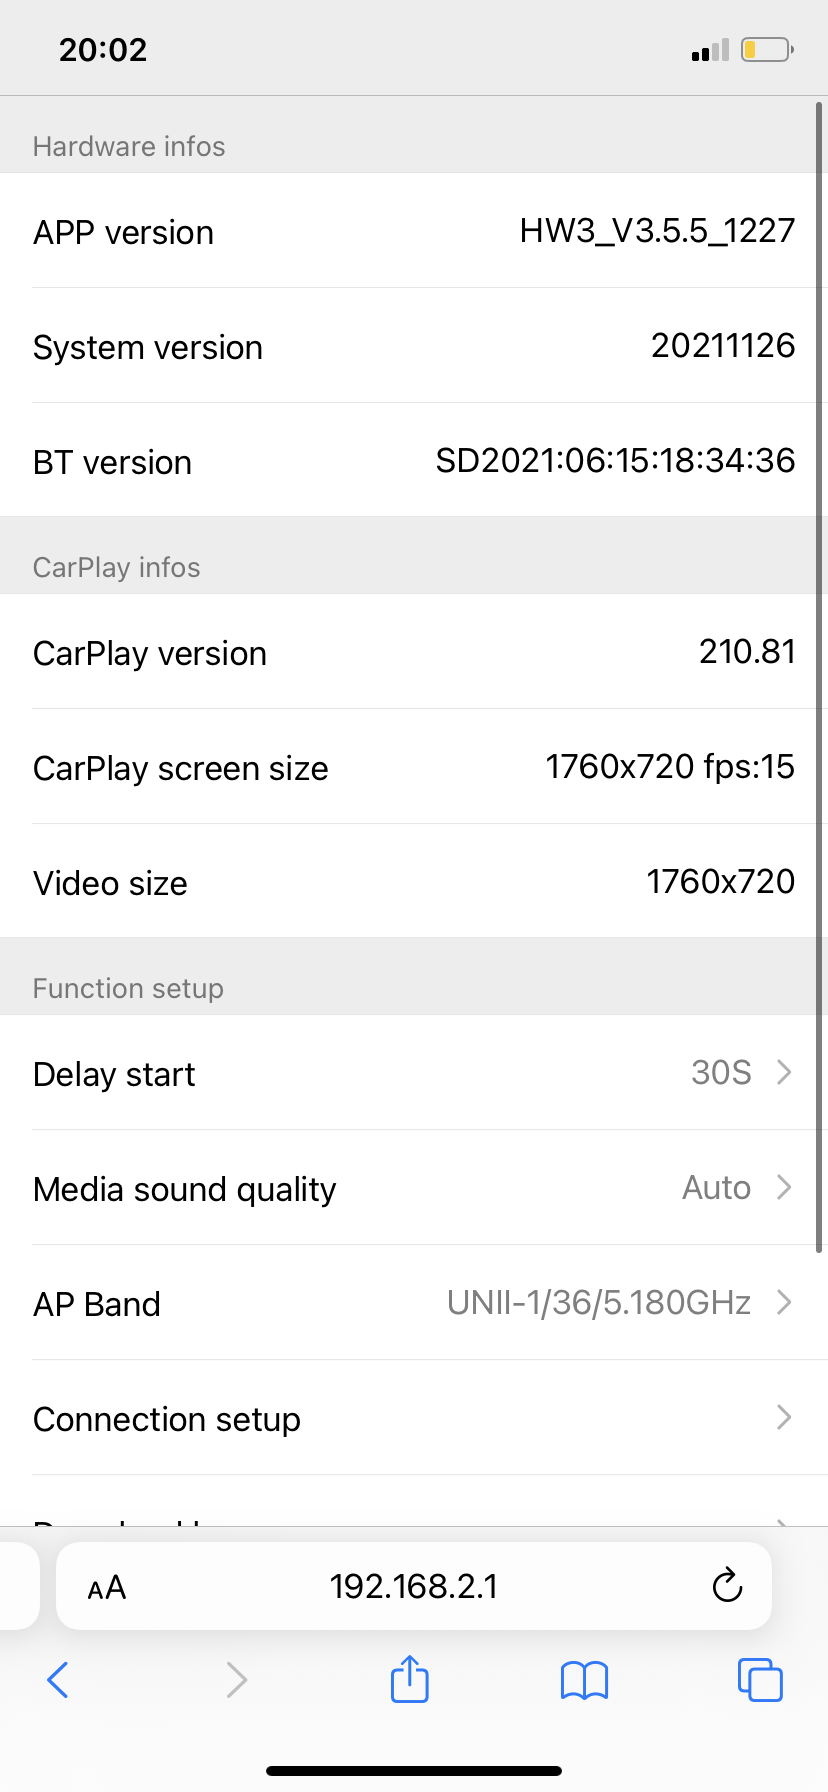
Task: Open the AA reader options
Action: coord(107,1587)
